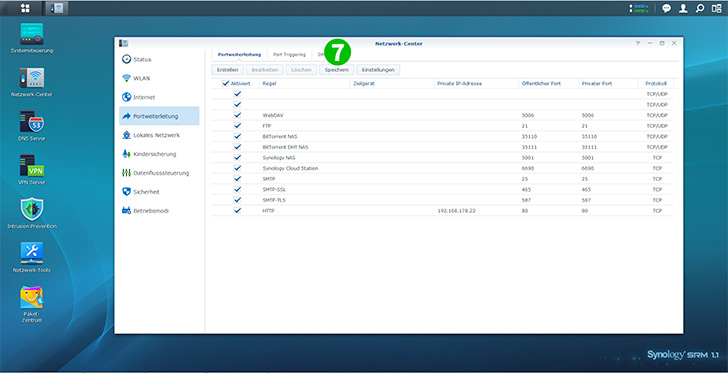Select the Netzwerk-Center taskbar icon

pyautogui.click(x=57, y=8)
